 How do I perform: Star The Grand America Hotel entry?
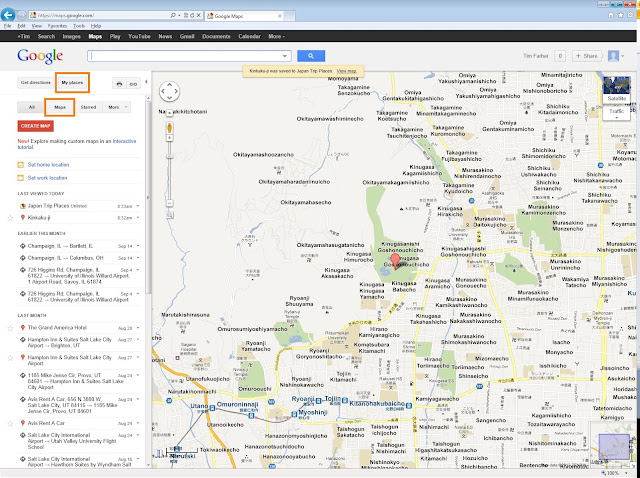click(x=10, y=328)
